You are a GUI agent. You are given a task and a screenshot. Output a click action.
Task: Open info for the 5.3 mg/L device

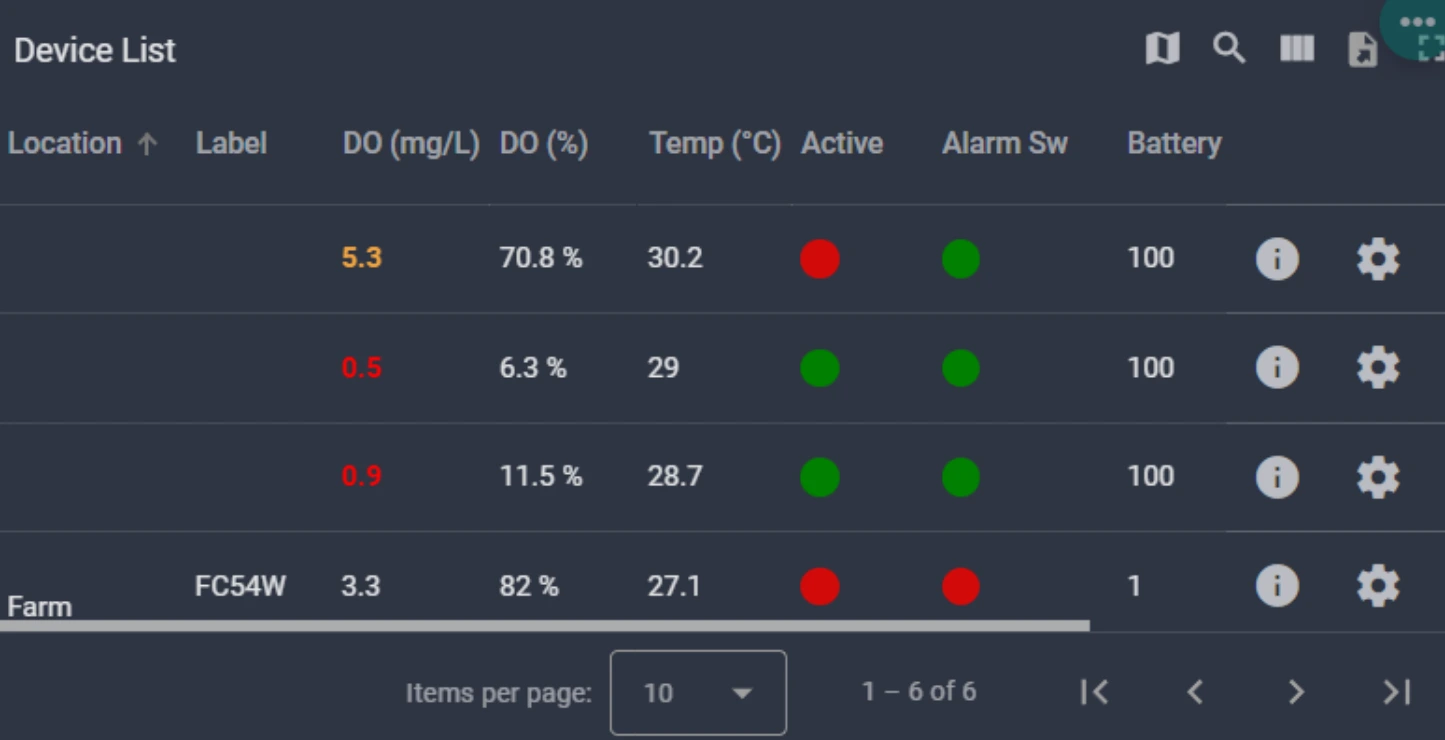click(x=1277, y=259)
